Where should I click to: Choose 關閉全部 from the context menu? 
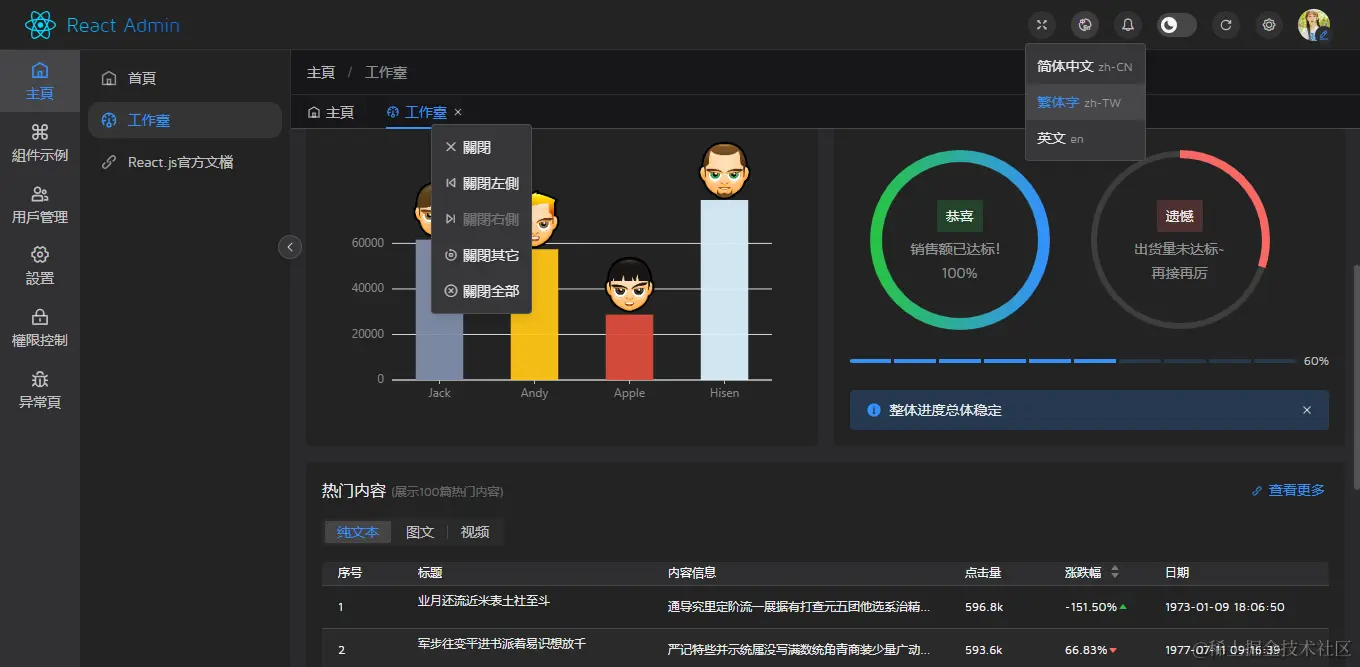tap(488, 290)
